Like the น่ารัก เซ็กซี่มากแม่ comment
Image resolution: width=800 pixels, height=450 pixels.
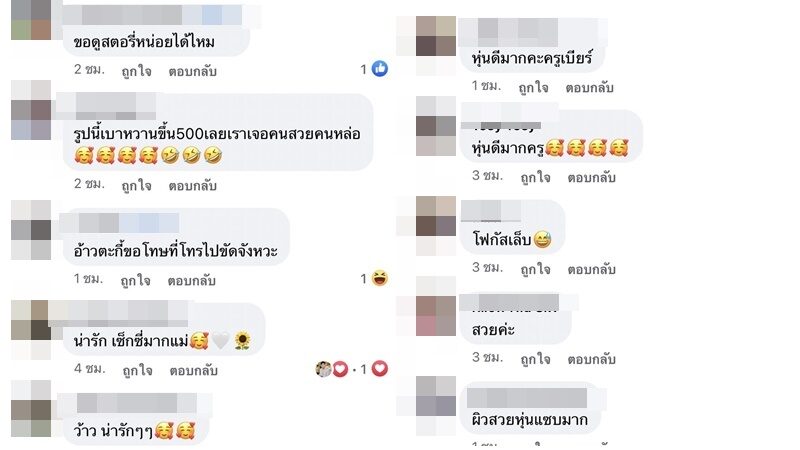click(x=137, y=370)
